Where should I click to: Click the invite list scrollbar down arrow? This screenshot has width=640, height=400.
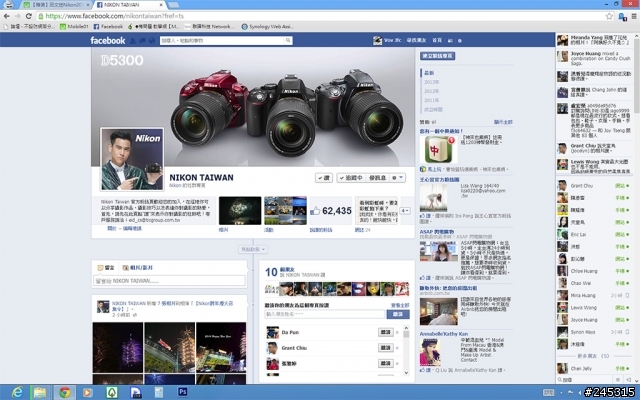[406, 372]
